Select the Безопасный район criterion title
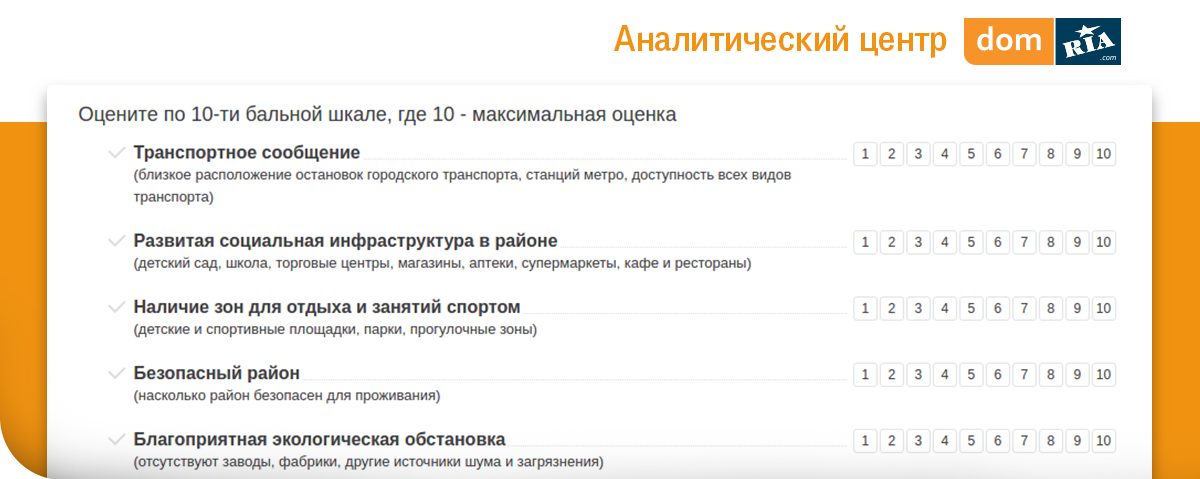 (217, 374)
